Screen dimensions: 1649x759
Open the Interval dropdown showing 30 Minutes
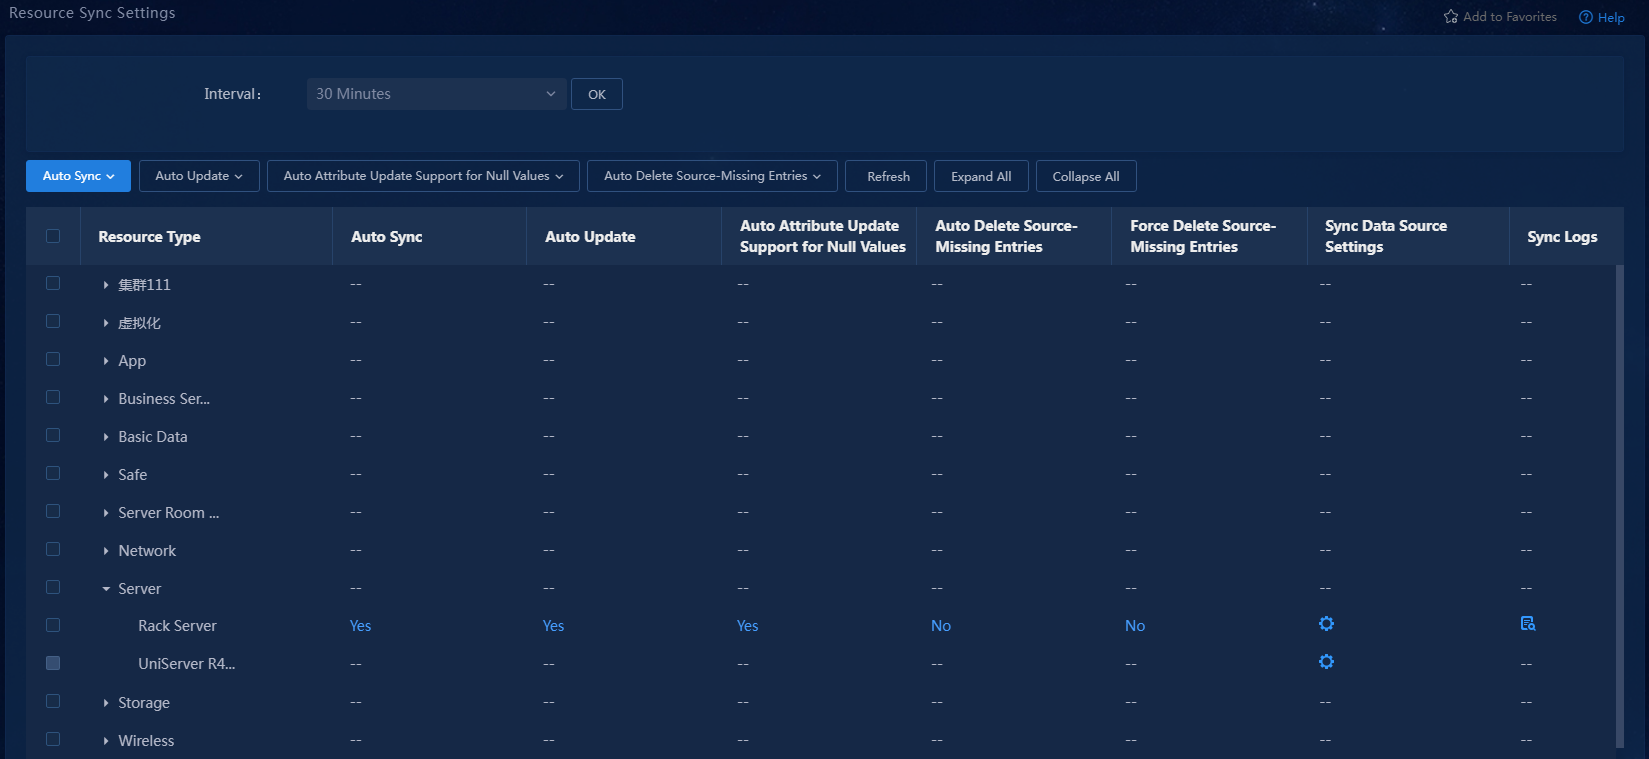(x=436, y=94)
